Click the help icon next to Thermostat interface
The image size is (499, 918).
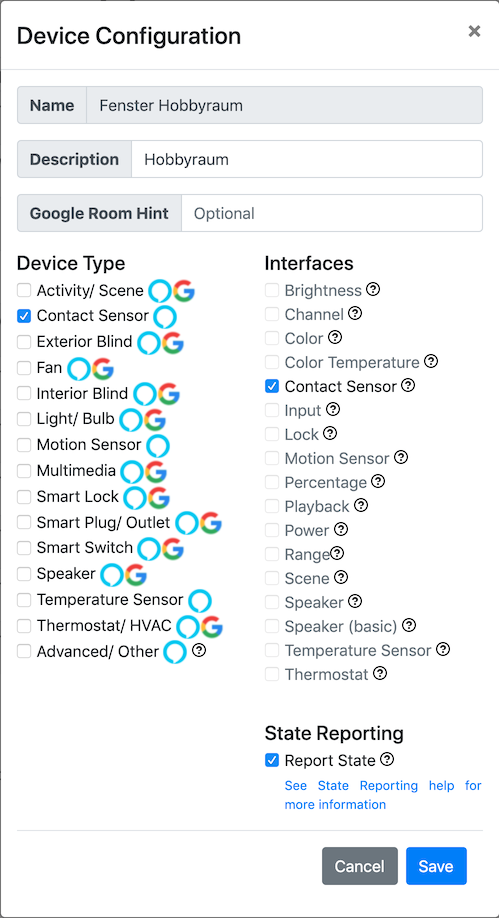point(380,673)
